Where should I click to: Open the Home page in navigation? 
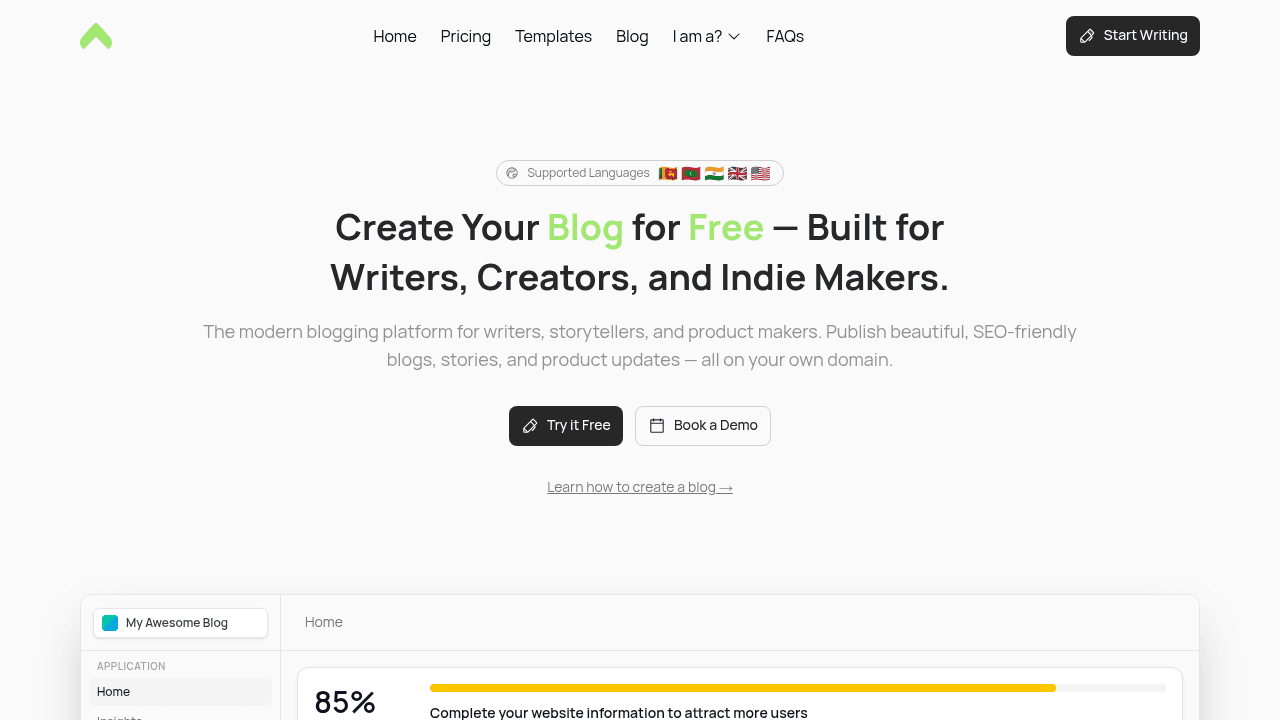pyautogui.click(x=395, y=36)
